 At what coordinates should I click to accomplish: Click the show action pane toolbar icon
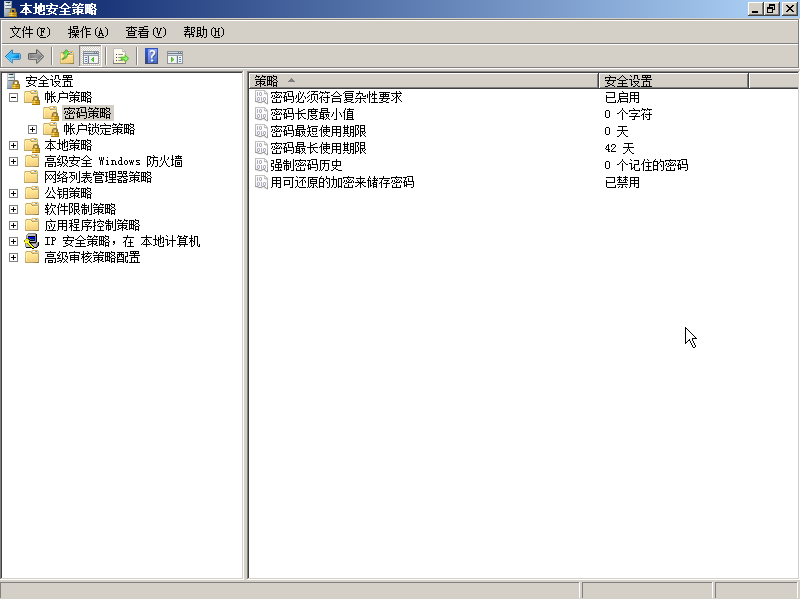[175, 56]
